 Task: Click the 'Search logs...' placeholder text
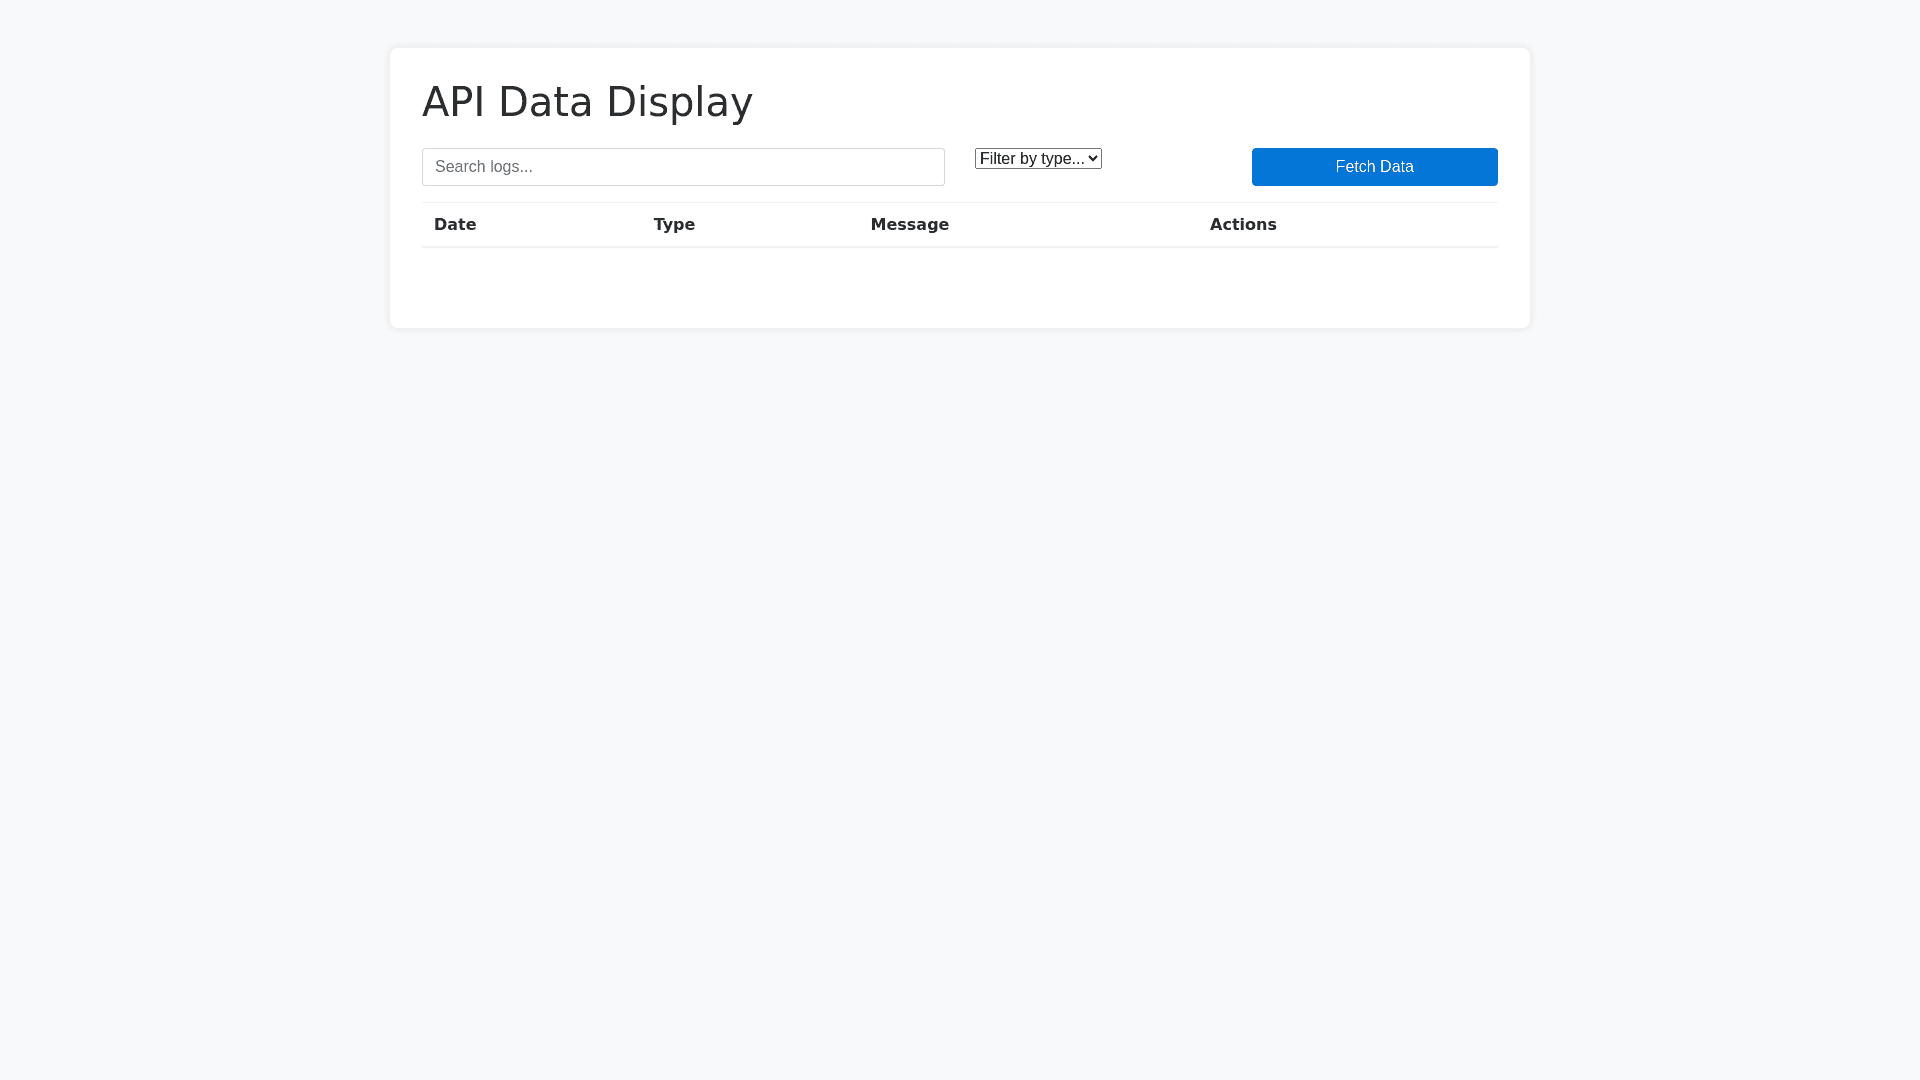point(484,167)
